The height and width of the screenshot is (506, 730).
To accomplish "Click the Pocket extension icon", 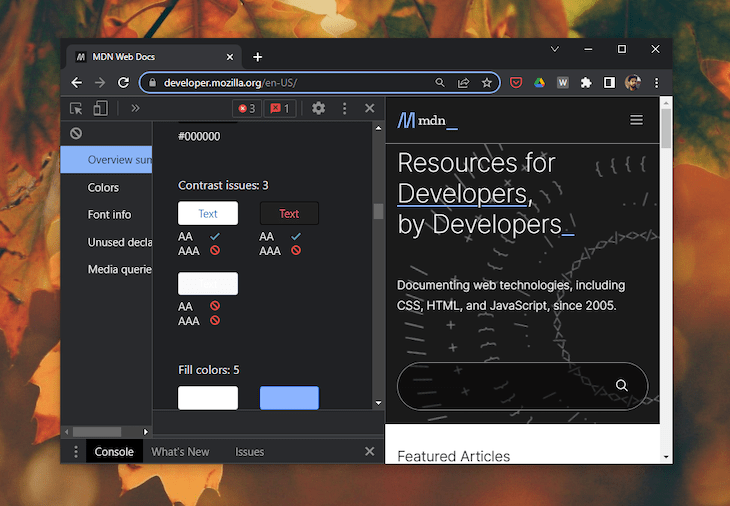I will 517,83.
